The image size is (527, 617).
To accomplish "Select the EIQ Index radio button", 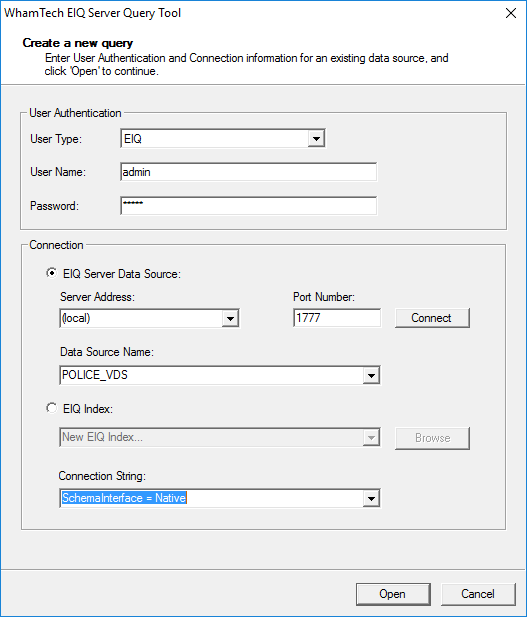I will click(x=51, y=408).
